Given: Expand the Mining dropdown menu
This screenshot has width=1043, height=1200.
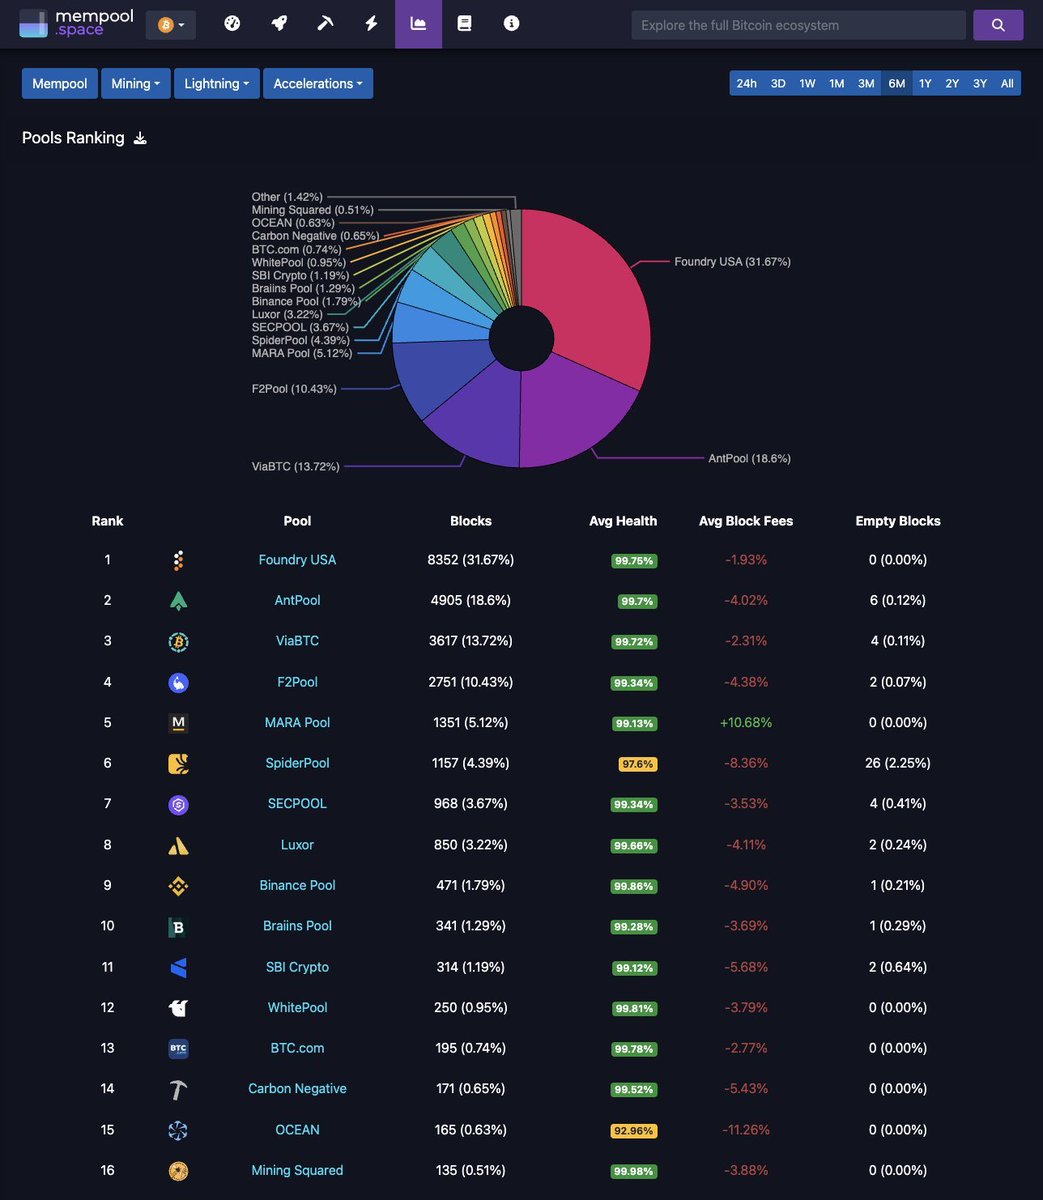Looking at the screenshot, I should 135,83.
